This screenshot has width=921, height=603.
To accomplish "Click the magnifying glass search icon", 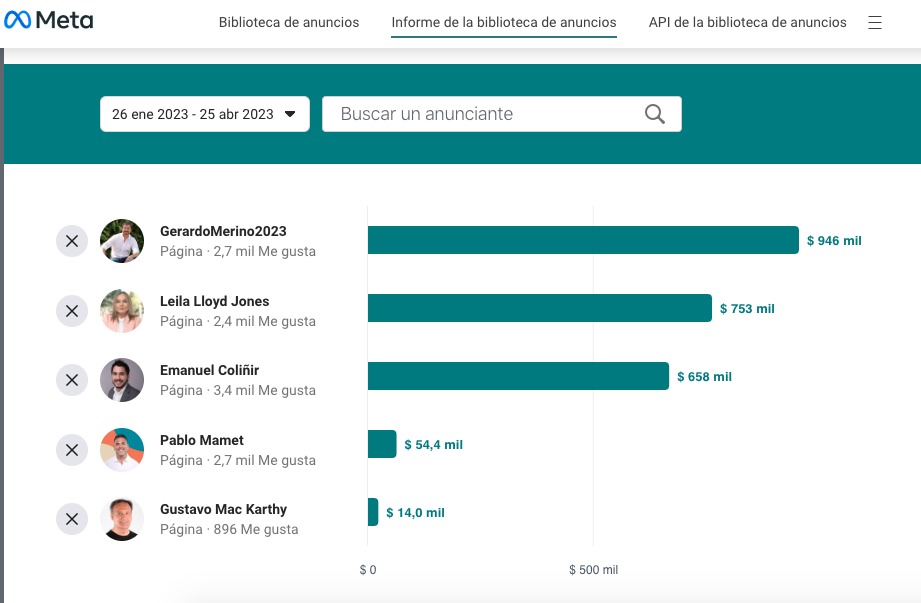I will coord(654,114).
